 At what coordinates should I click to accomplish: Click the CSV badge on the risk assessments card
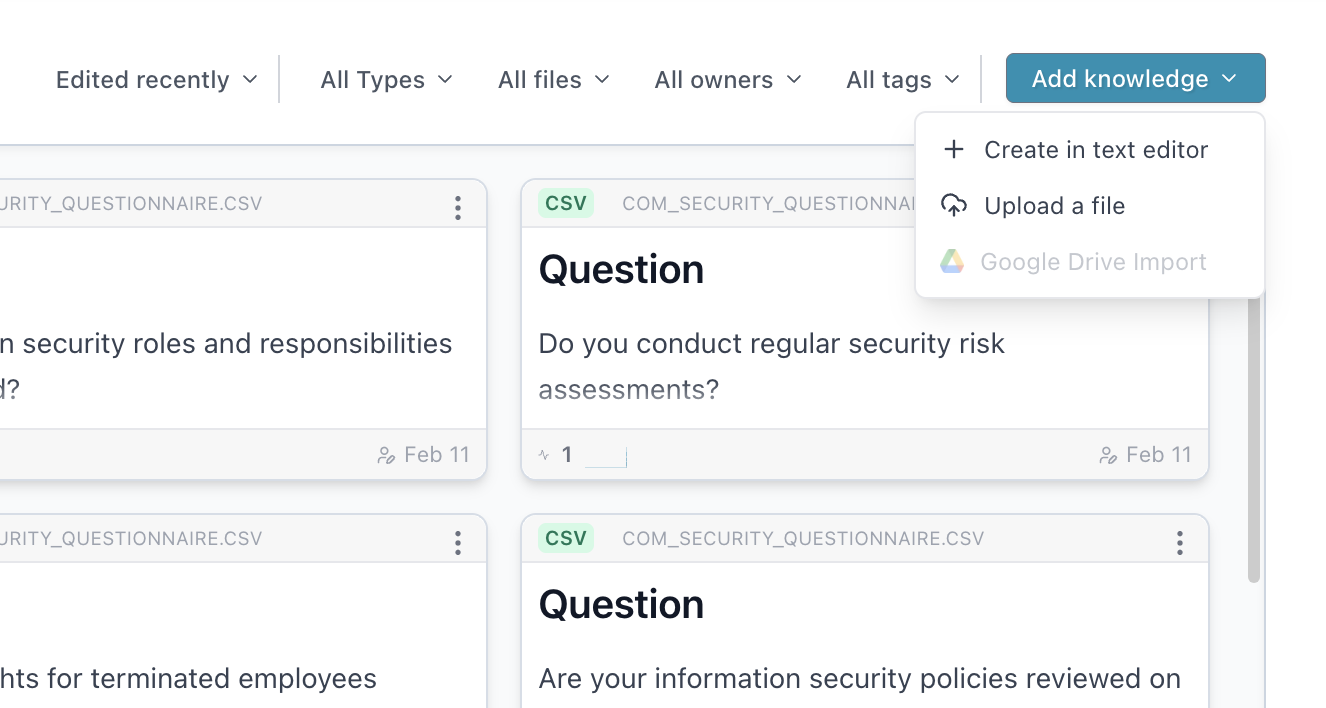565,202
